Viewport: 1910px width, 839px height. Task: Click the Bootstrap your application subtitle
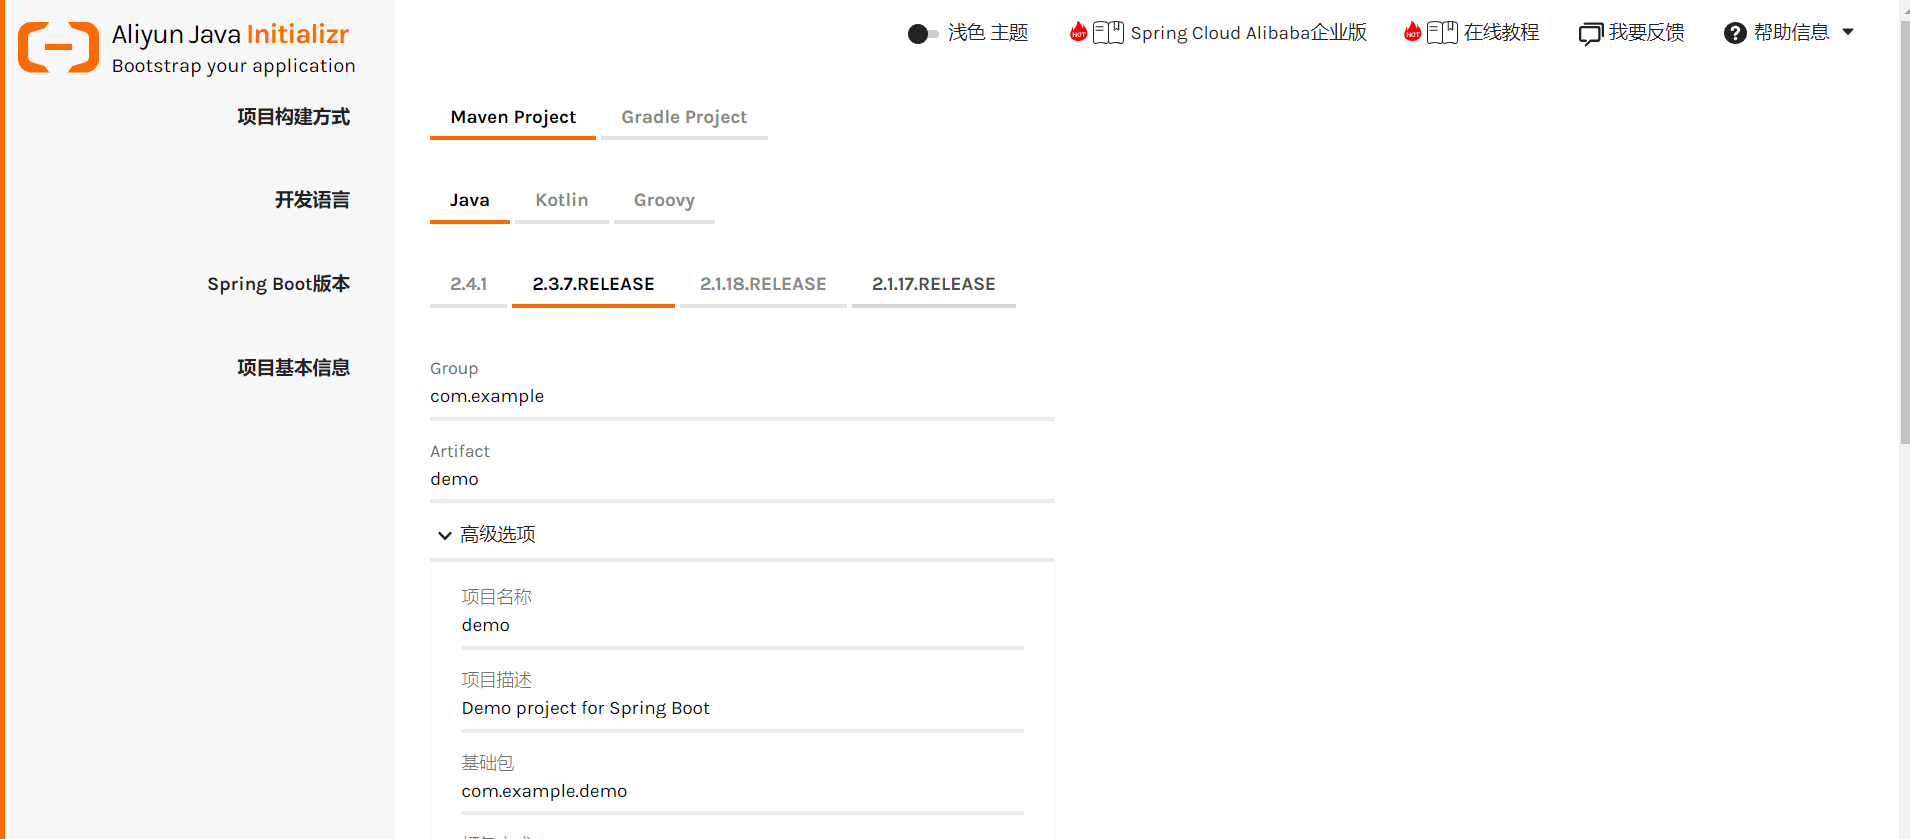(x=233, y=66)
